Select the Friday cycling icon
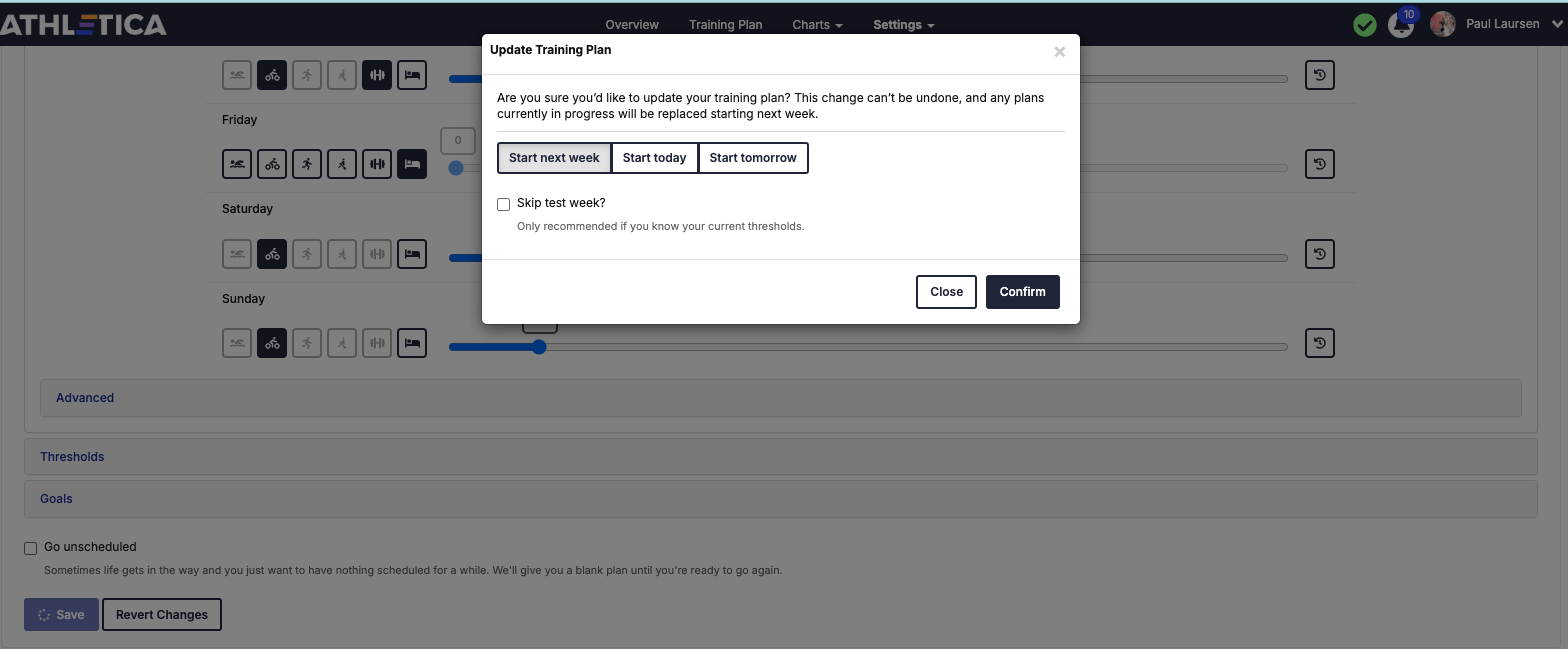The image size is (1568, 649). tap(272, 164)
